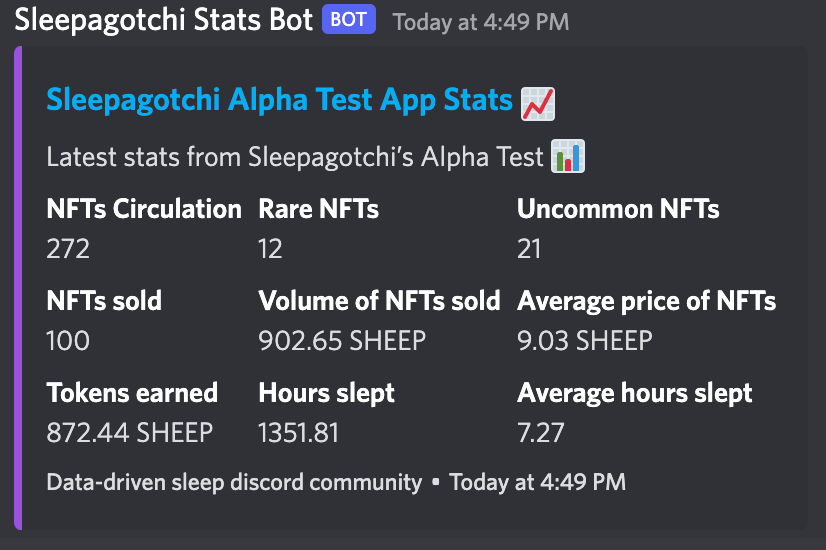826x550 pixels.
Task: Click the Sleepagotchi Stats Bot username
Action: [x=163, y=21]
